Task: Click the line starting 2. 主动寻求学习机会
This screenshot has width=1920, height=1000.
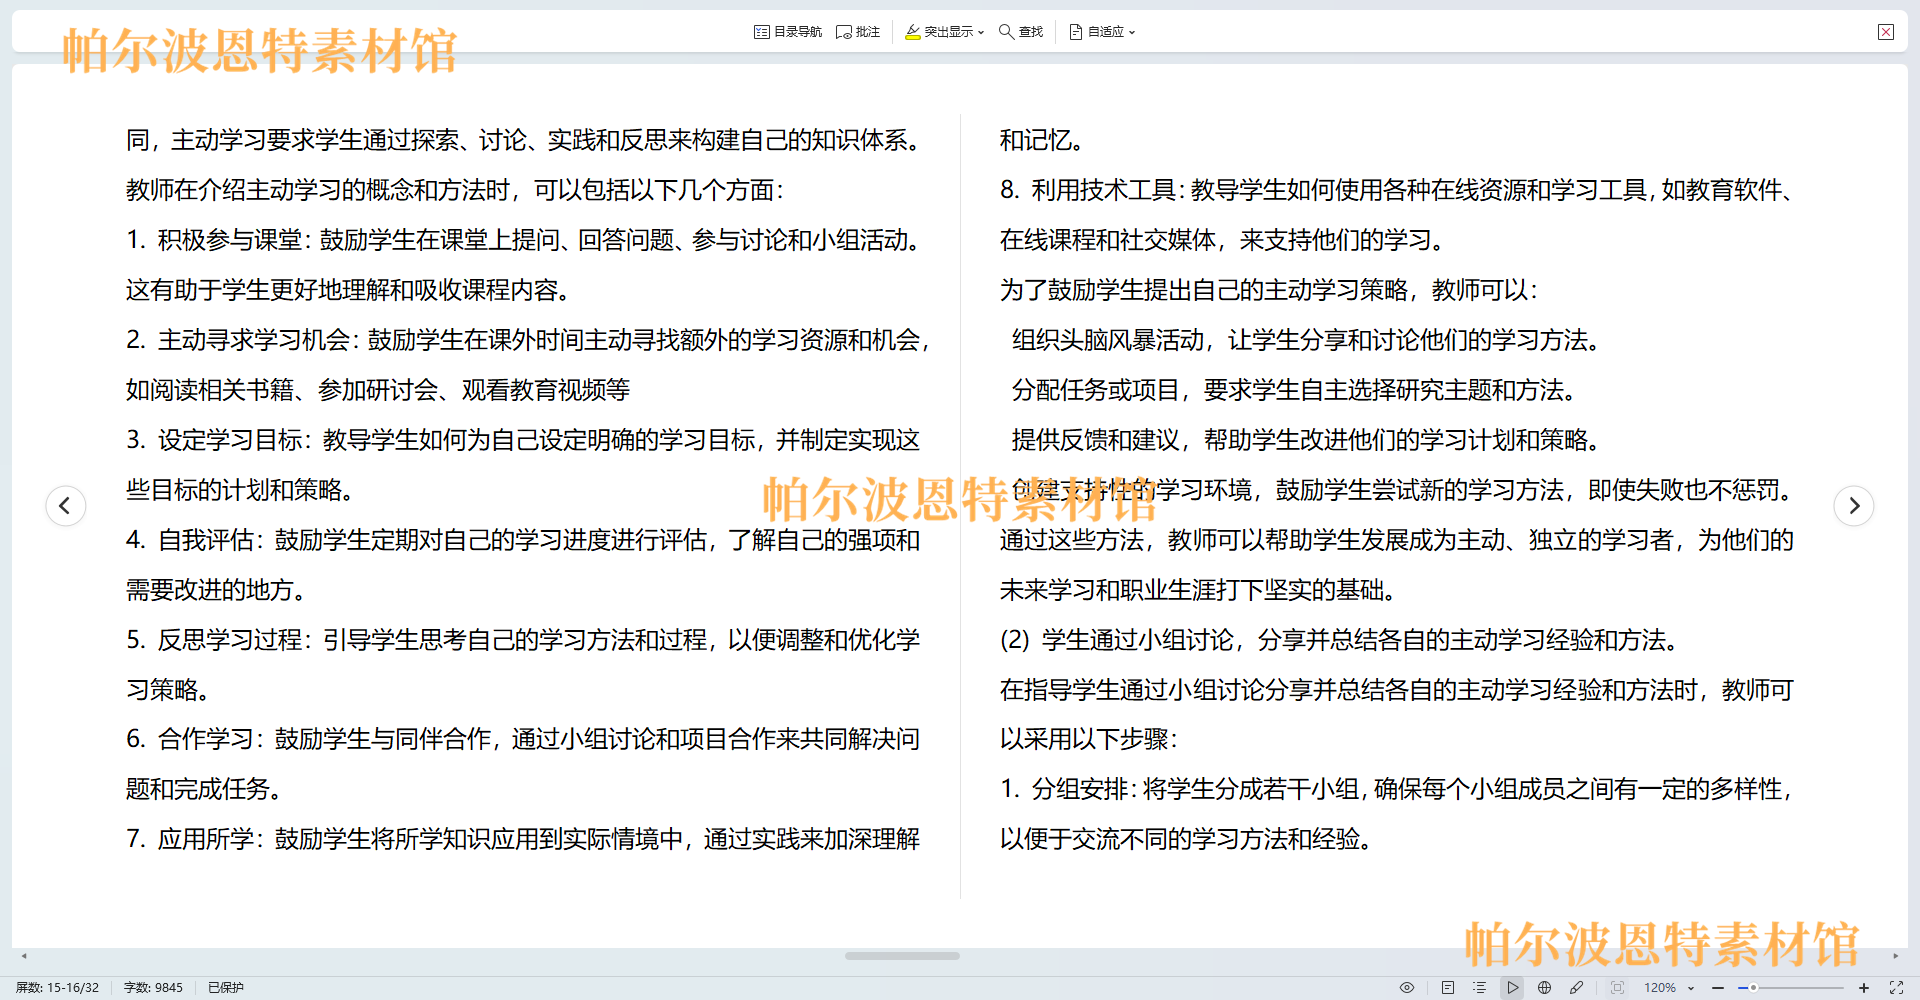Action: 529,340
